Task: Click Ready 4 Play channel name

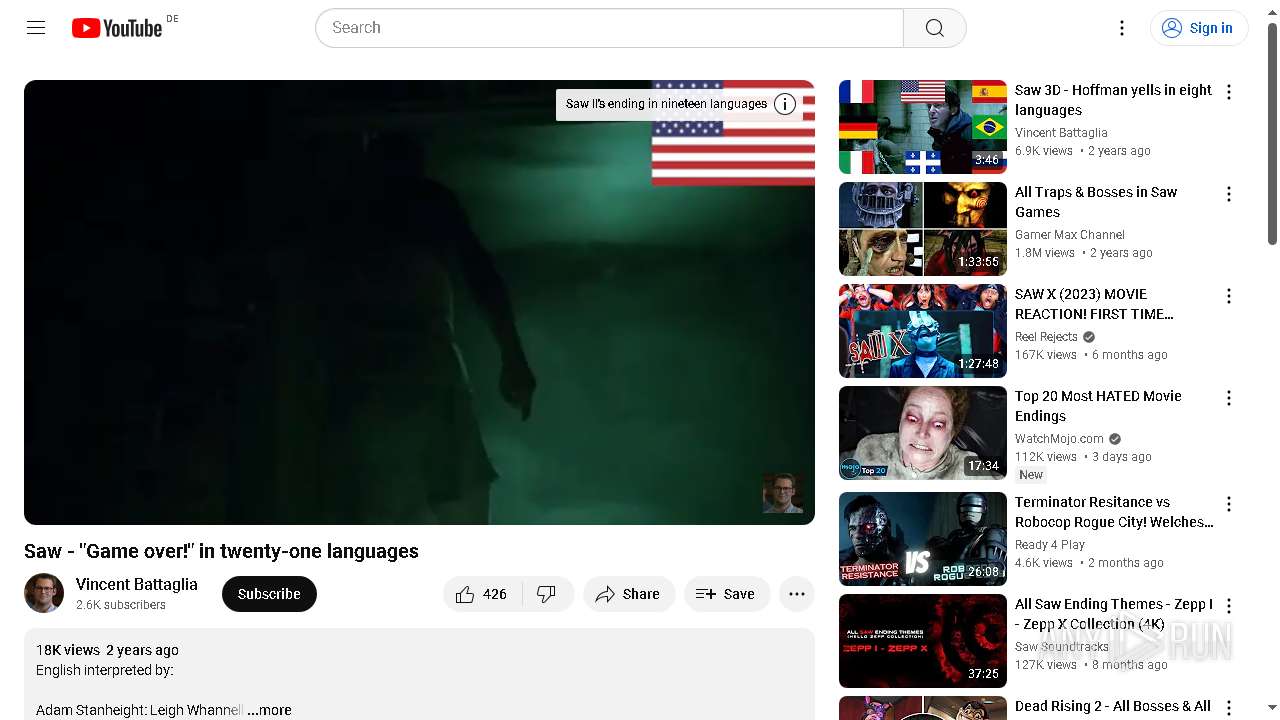Action: (x=1050, y=545)
